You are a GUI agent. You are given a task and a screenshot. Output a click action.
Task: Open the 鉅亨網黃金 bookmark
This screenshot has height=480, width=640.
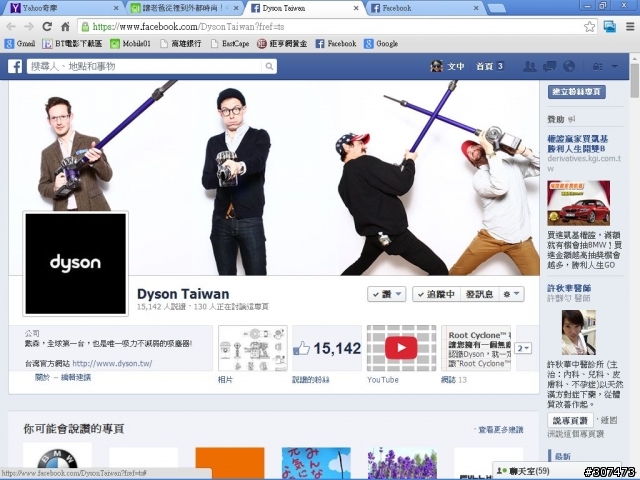pyautogui.click(x=282, y=44)
